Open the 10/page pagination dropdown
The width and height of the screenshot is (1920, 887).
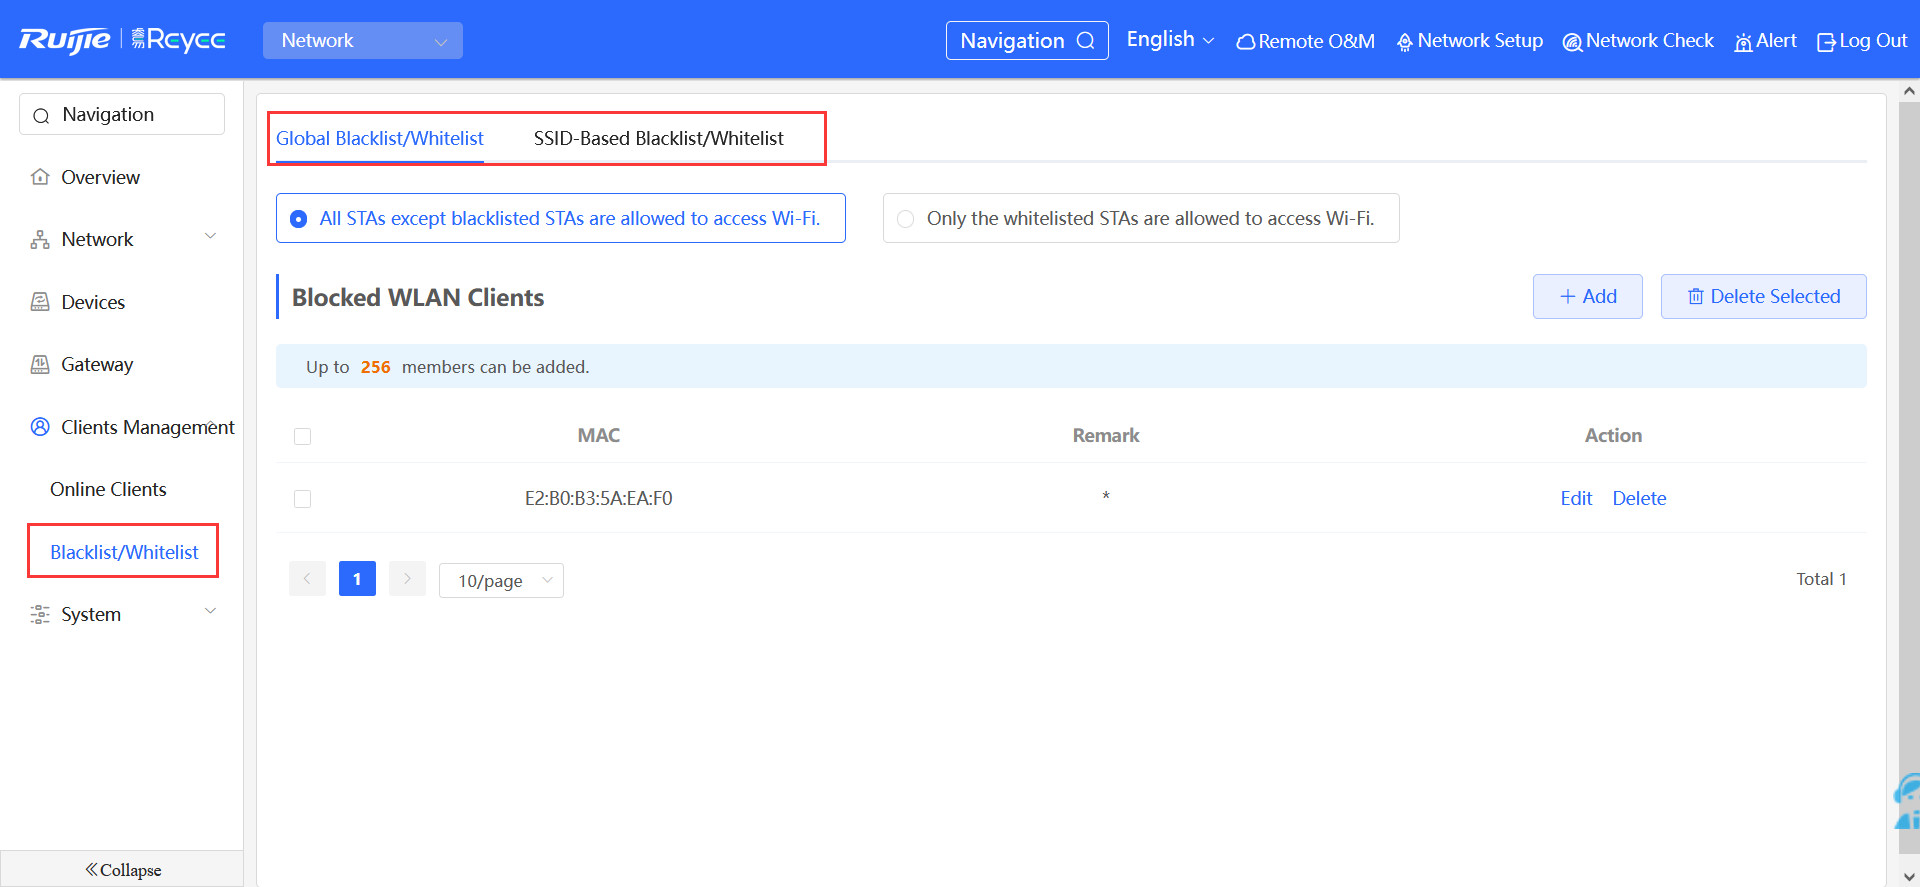coord(501,581)
